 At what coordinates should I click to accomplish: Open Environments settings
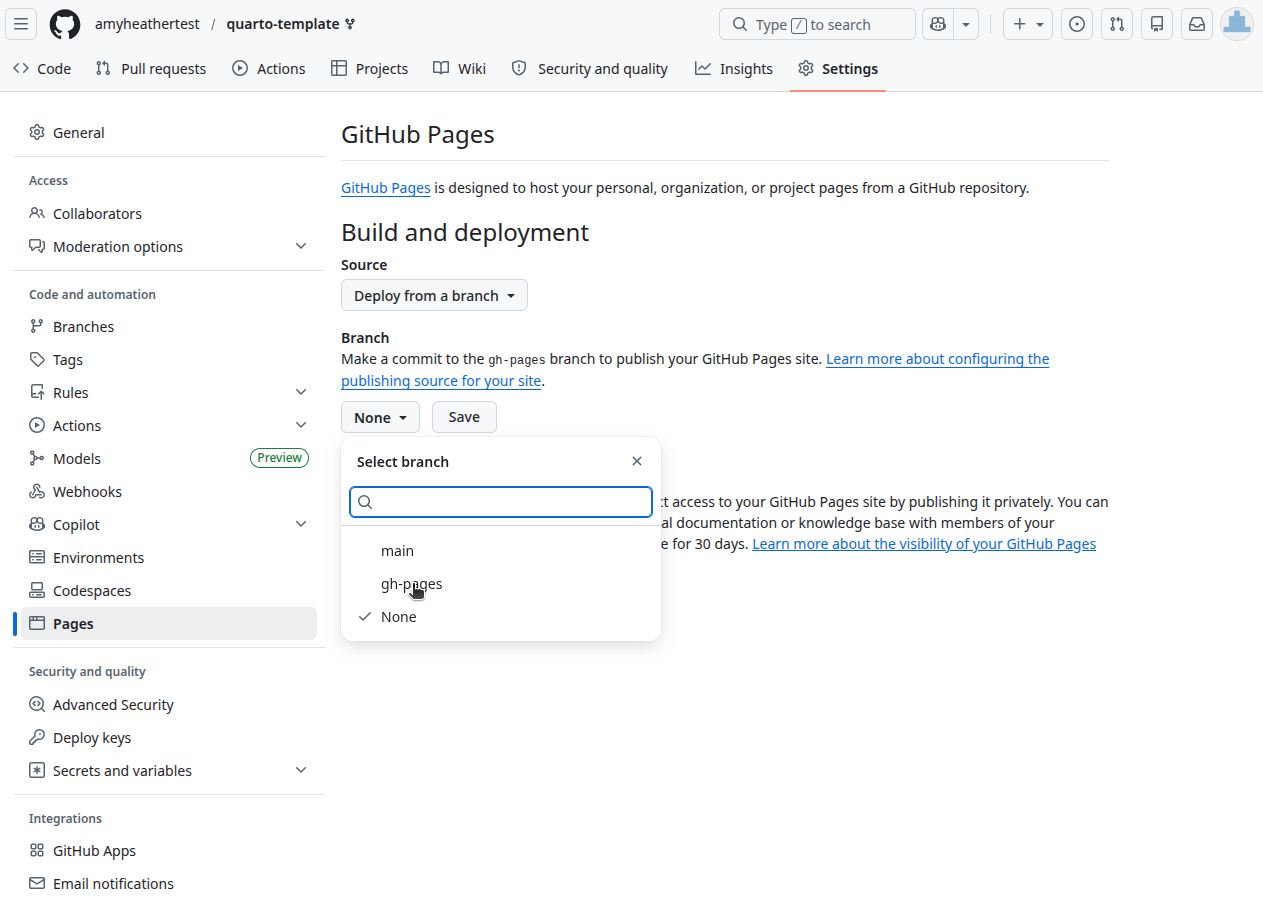pyautogui.click(x=169, y=557)
